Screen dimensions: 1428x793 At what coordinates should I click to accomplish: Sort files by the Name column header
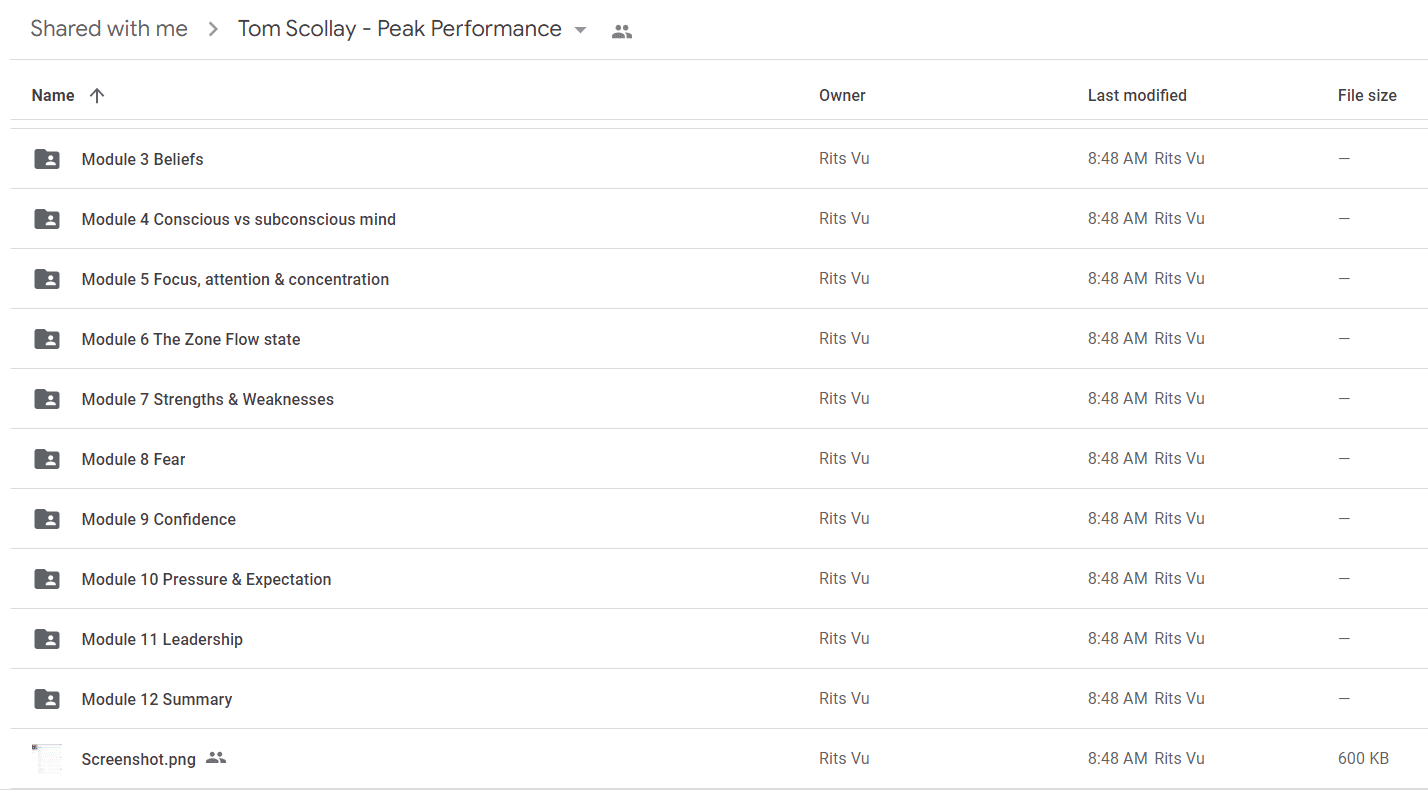(53, 96)
